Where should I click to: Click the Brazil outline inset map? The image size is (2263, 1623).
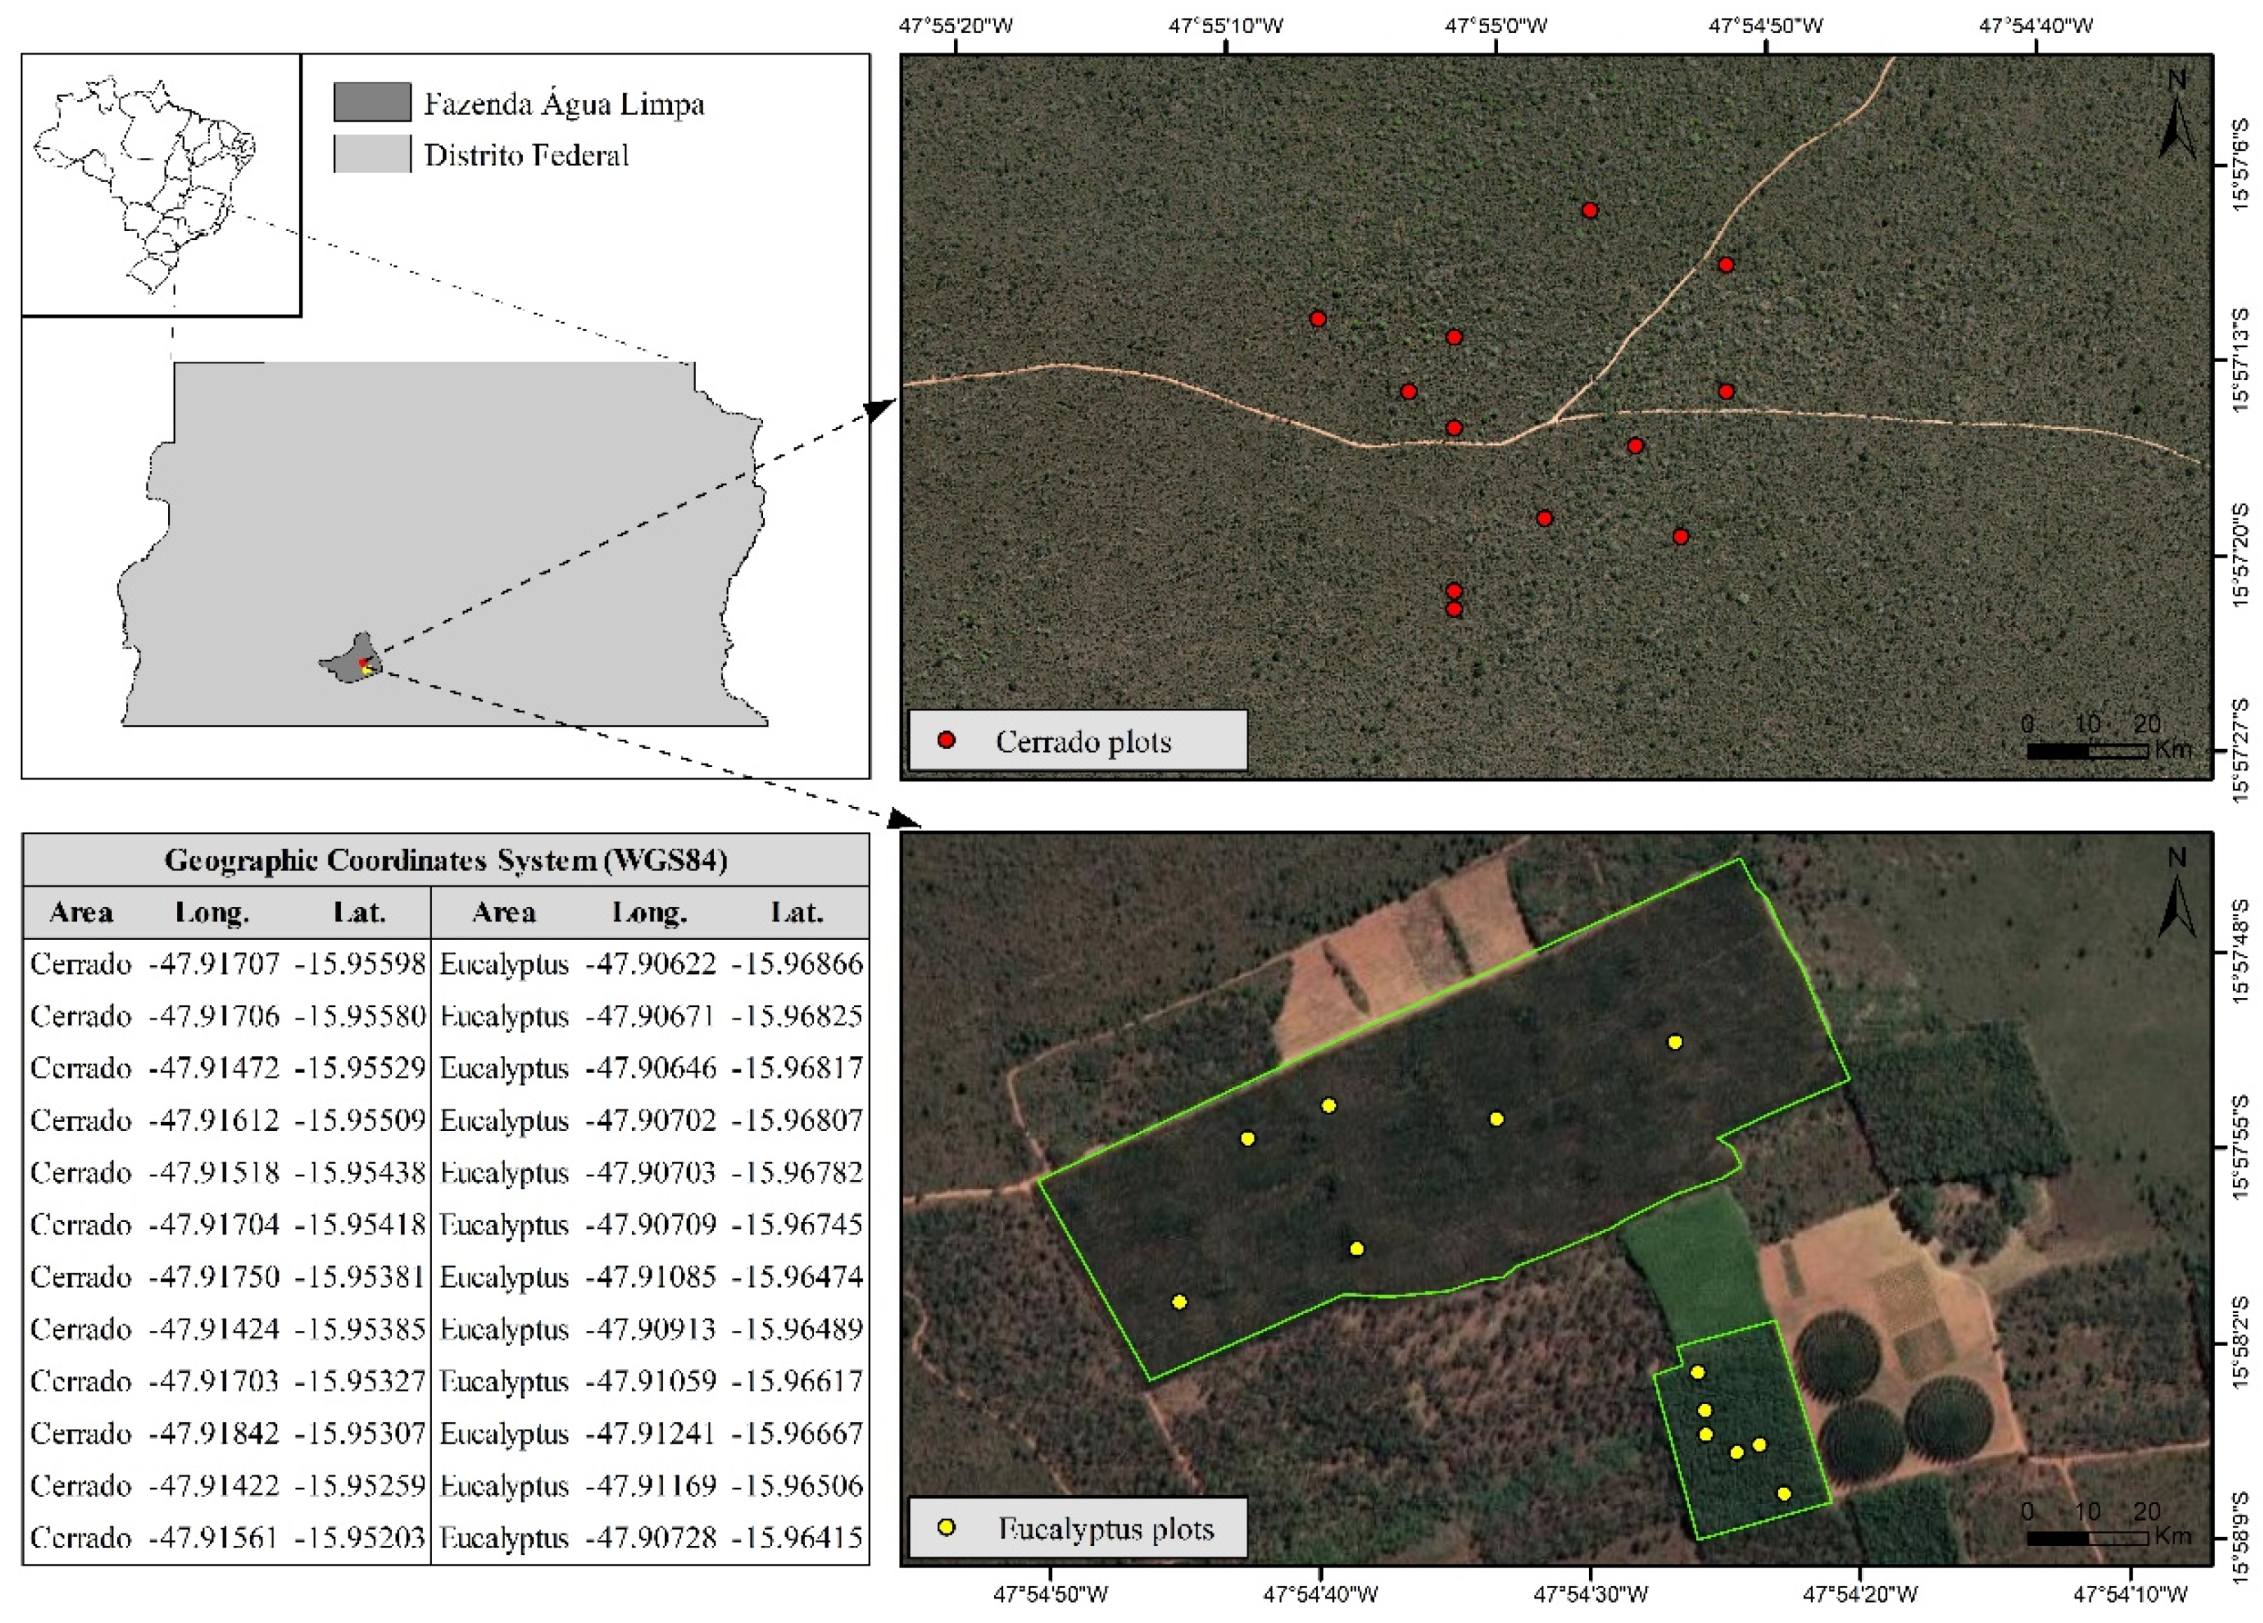[x=150, y=180]
